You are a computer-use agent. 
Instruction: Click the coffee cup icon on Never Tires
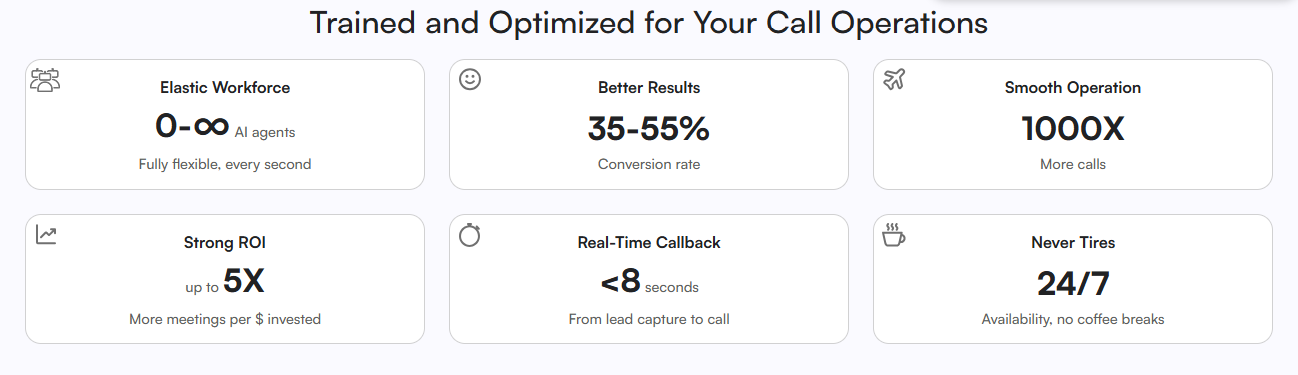click(894, 235)
